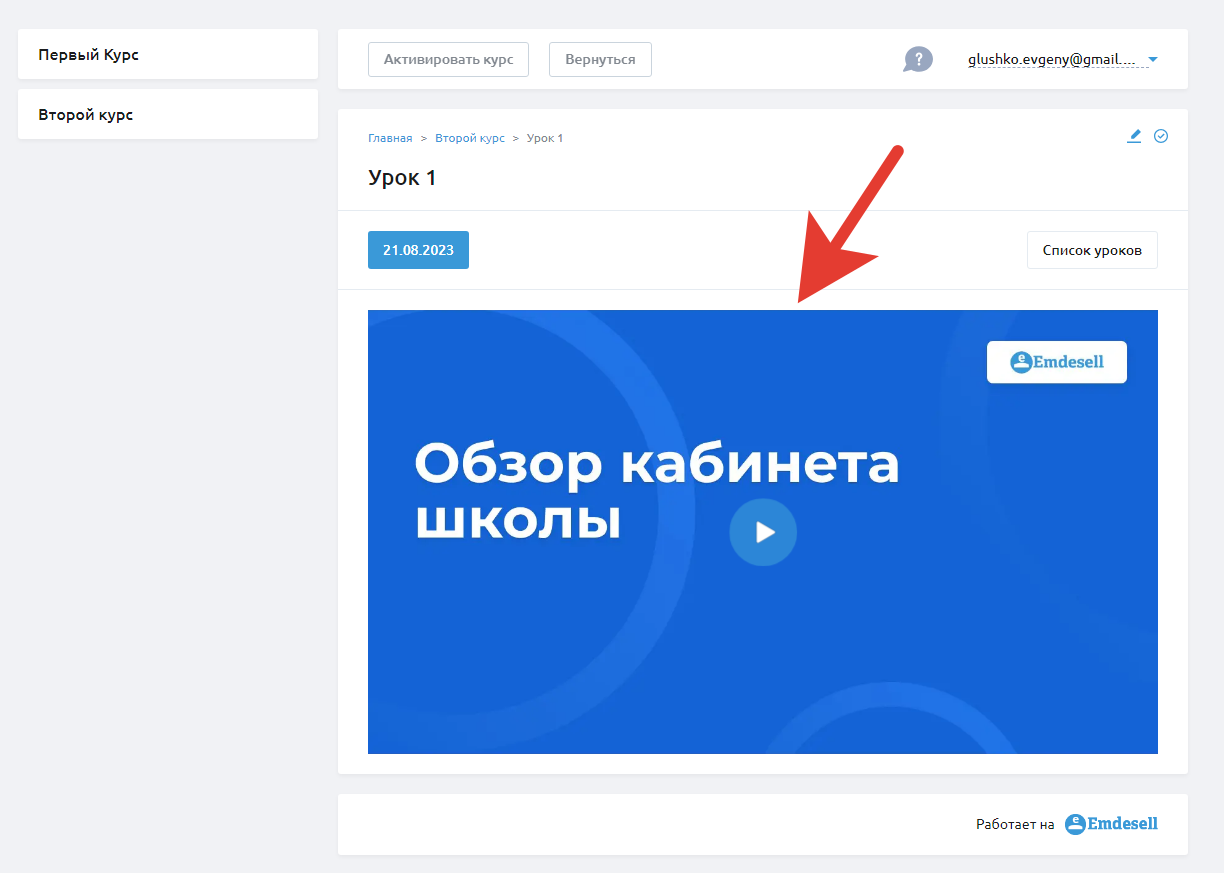1224x873 pixels.
Task: Click the "Обзор кабинета школы" video title
Action: click(657, 492)
